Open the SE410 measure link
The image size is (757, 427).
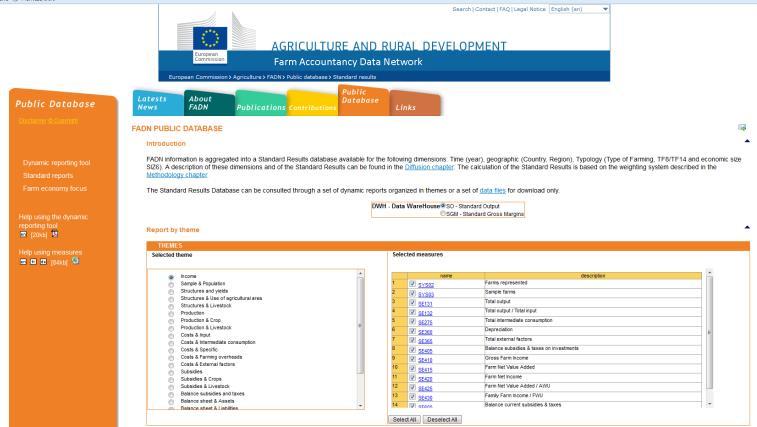[x=425, y=360]
